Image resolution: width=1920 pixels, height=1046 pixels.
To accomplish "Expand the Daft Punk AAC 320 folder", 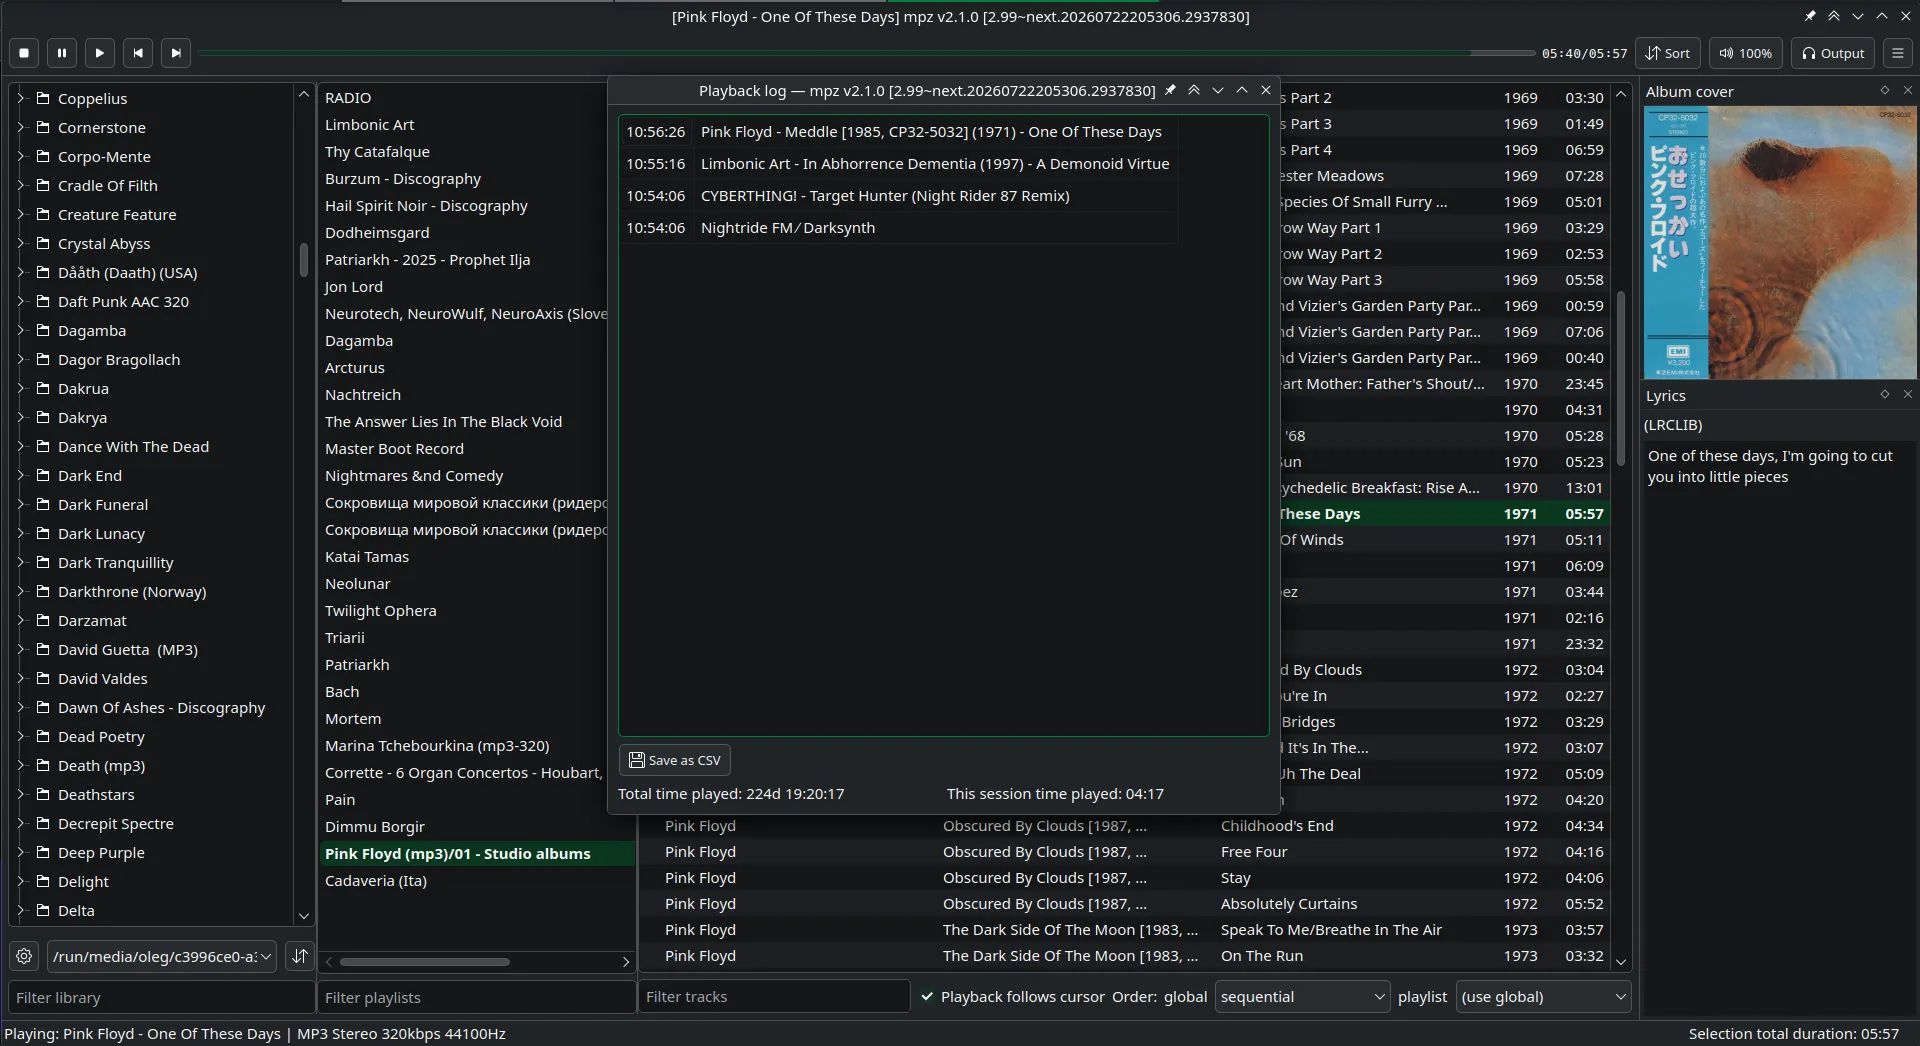I will coord(20,301).
